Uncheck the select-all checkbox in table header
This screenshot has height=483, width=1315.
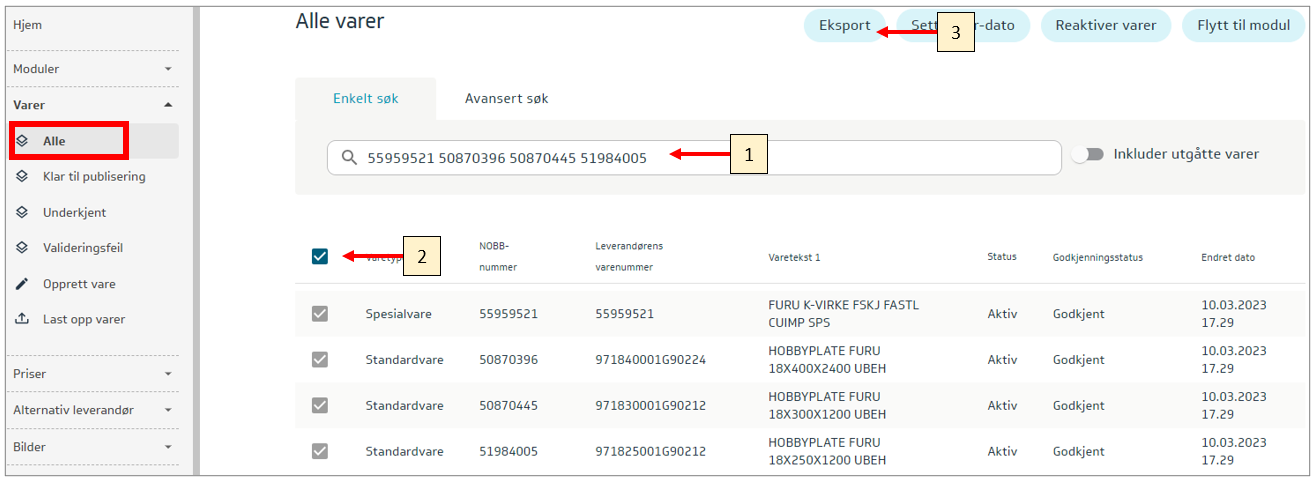pyautogui.click(x=320, y=257)
